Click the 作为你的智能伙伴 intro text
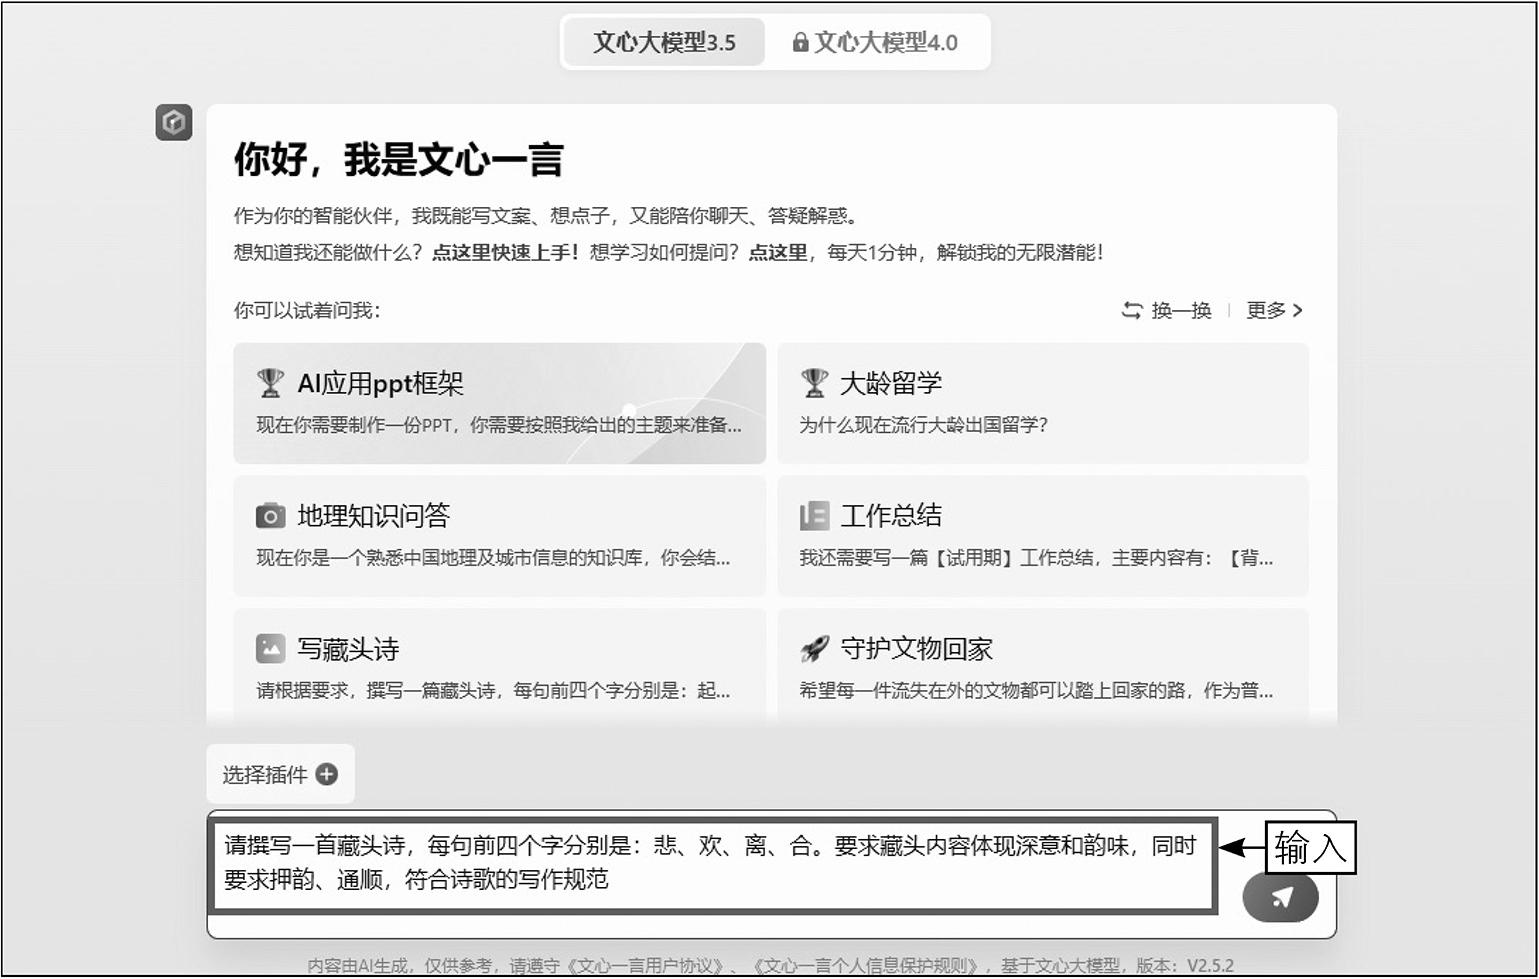Screen dimensions: 1539x979 546,216
